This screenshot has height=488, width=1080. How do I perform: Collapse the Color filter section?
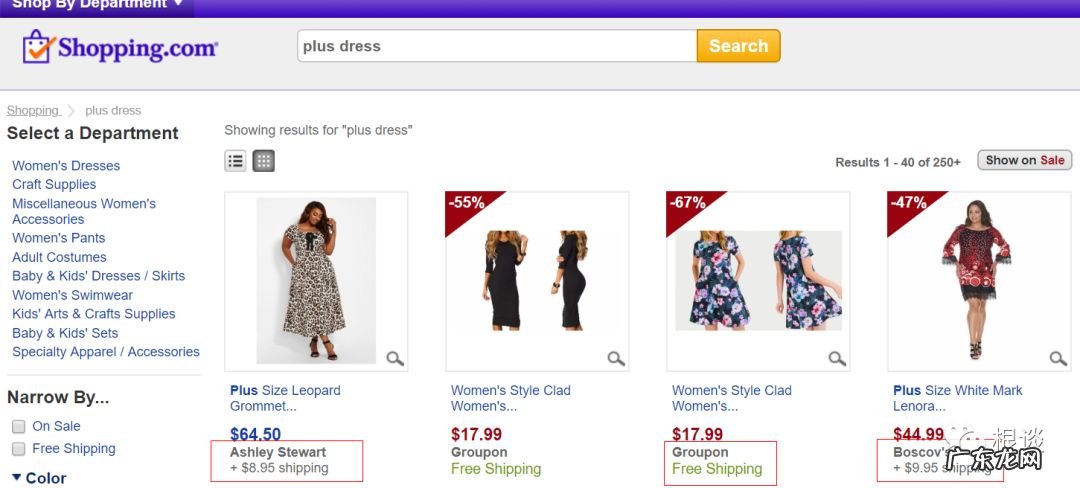17,478
